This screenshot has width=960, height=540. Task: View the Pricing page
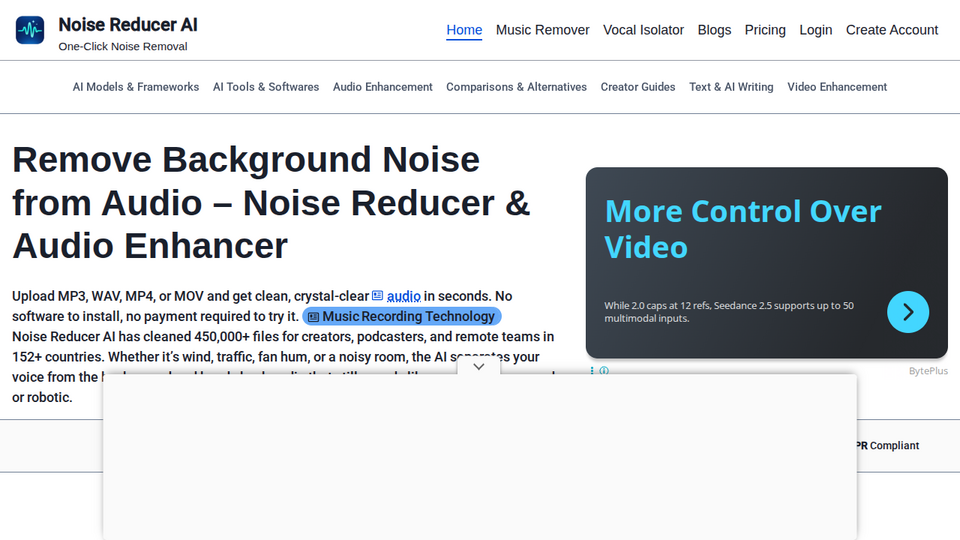(765, 30)
